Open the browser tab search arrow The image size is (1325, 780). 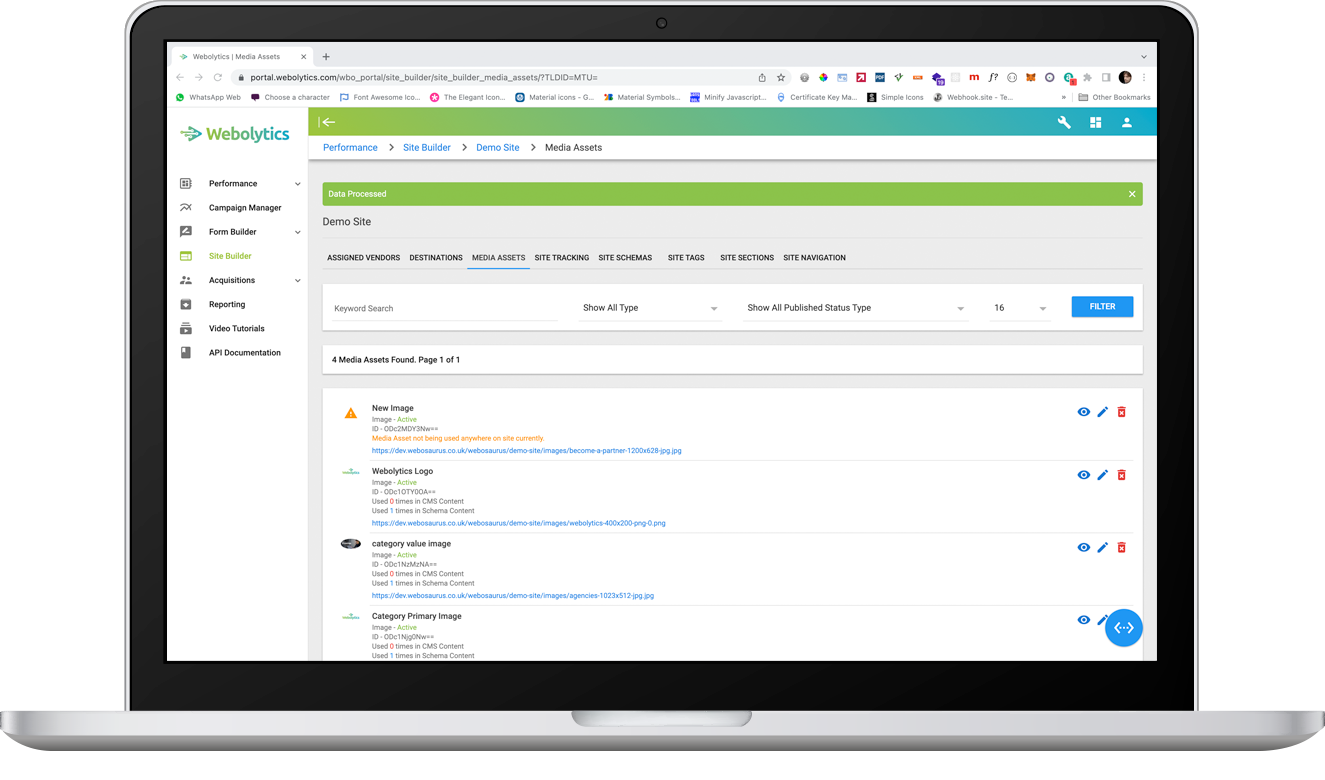tap(1144, 57)
